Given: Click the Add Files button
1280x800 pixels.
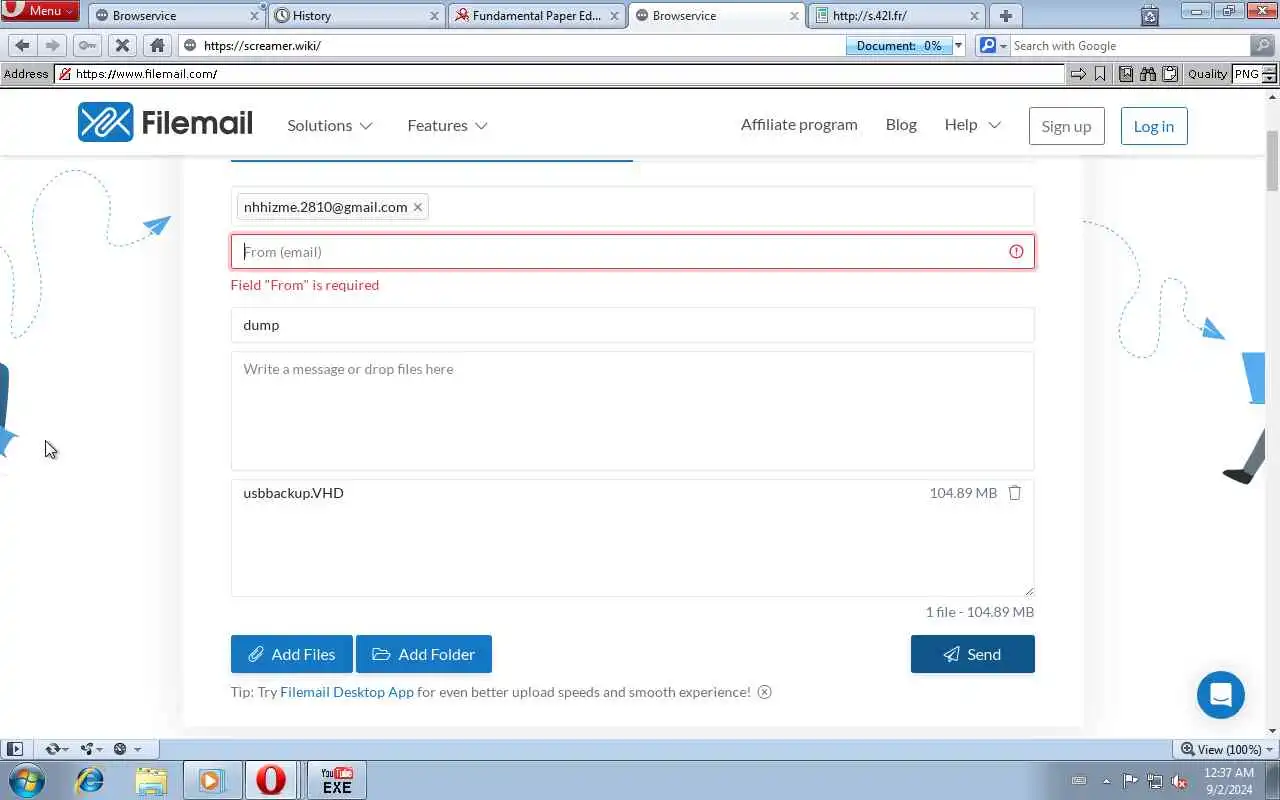Looking at the screenshot, I should click(x=292, y=654).
